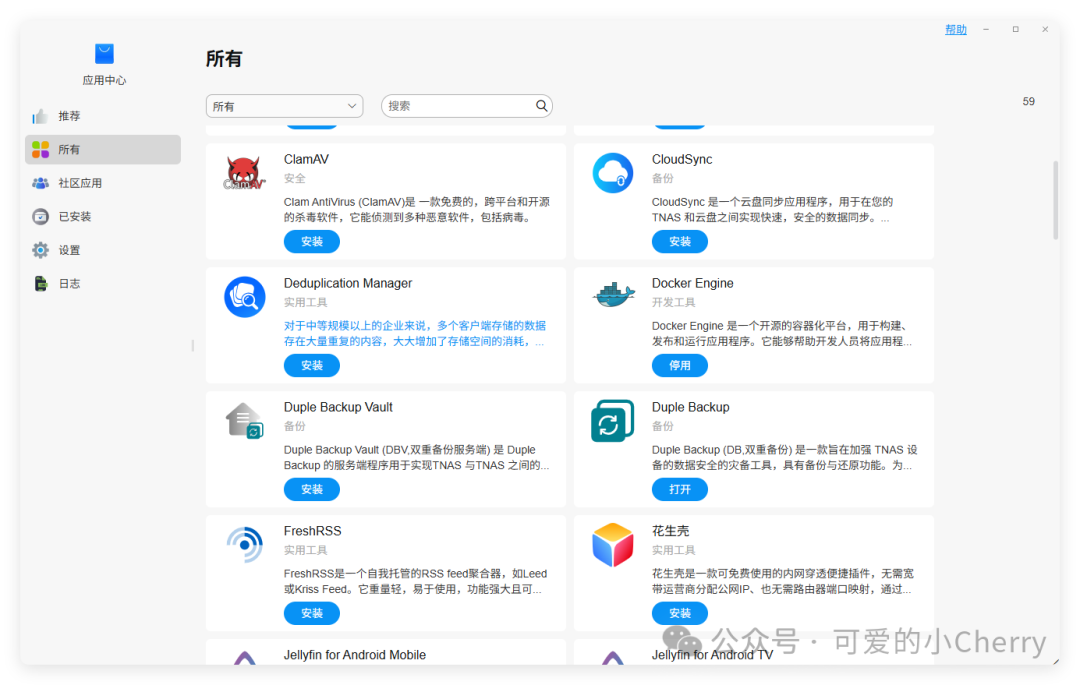This screenshot has height=685, width=1080.
Task: Click the blue Deduplication Manager description text
Action: pyautogui.click(x=415, y=333)
